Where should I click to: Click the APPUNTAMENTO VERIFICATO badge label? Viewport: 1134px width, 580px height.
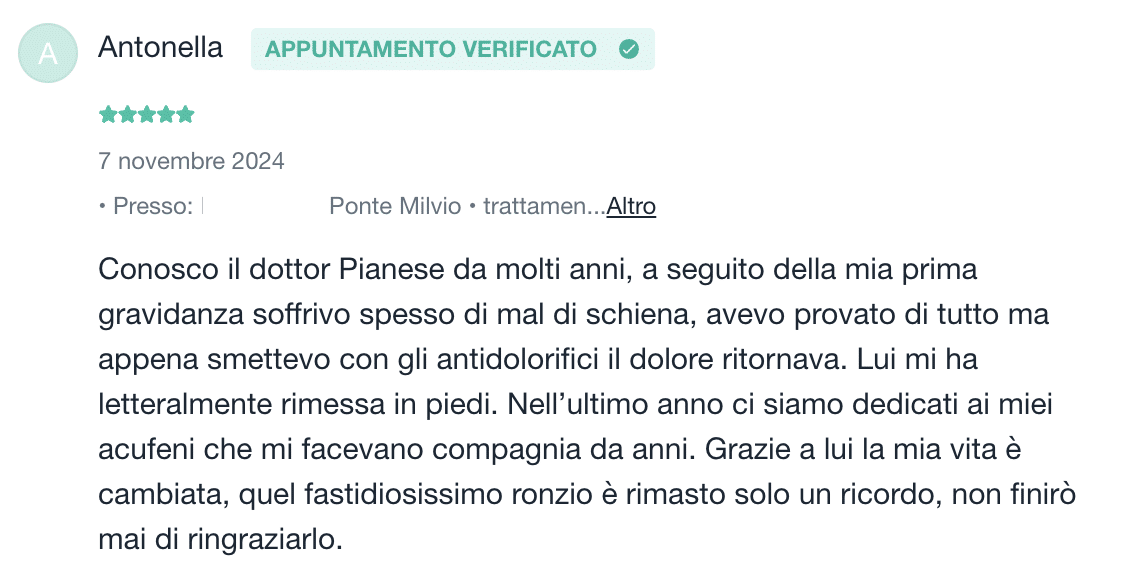(x=430, y=49)
